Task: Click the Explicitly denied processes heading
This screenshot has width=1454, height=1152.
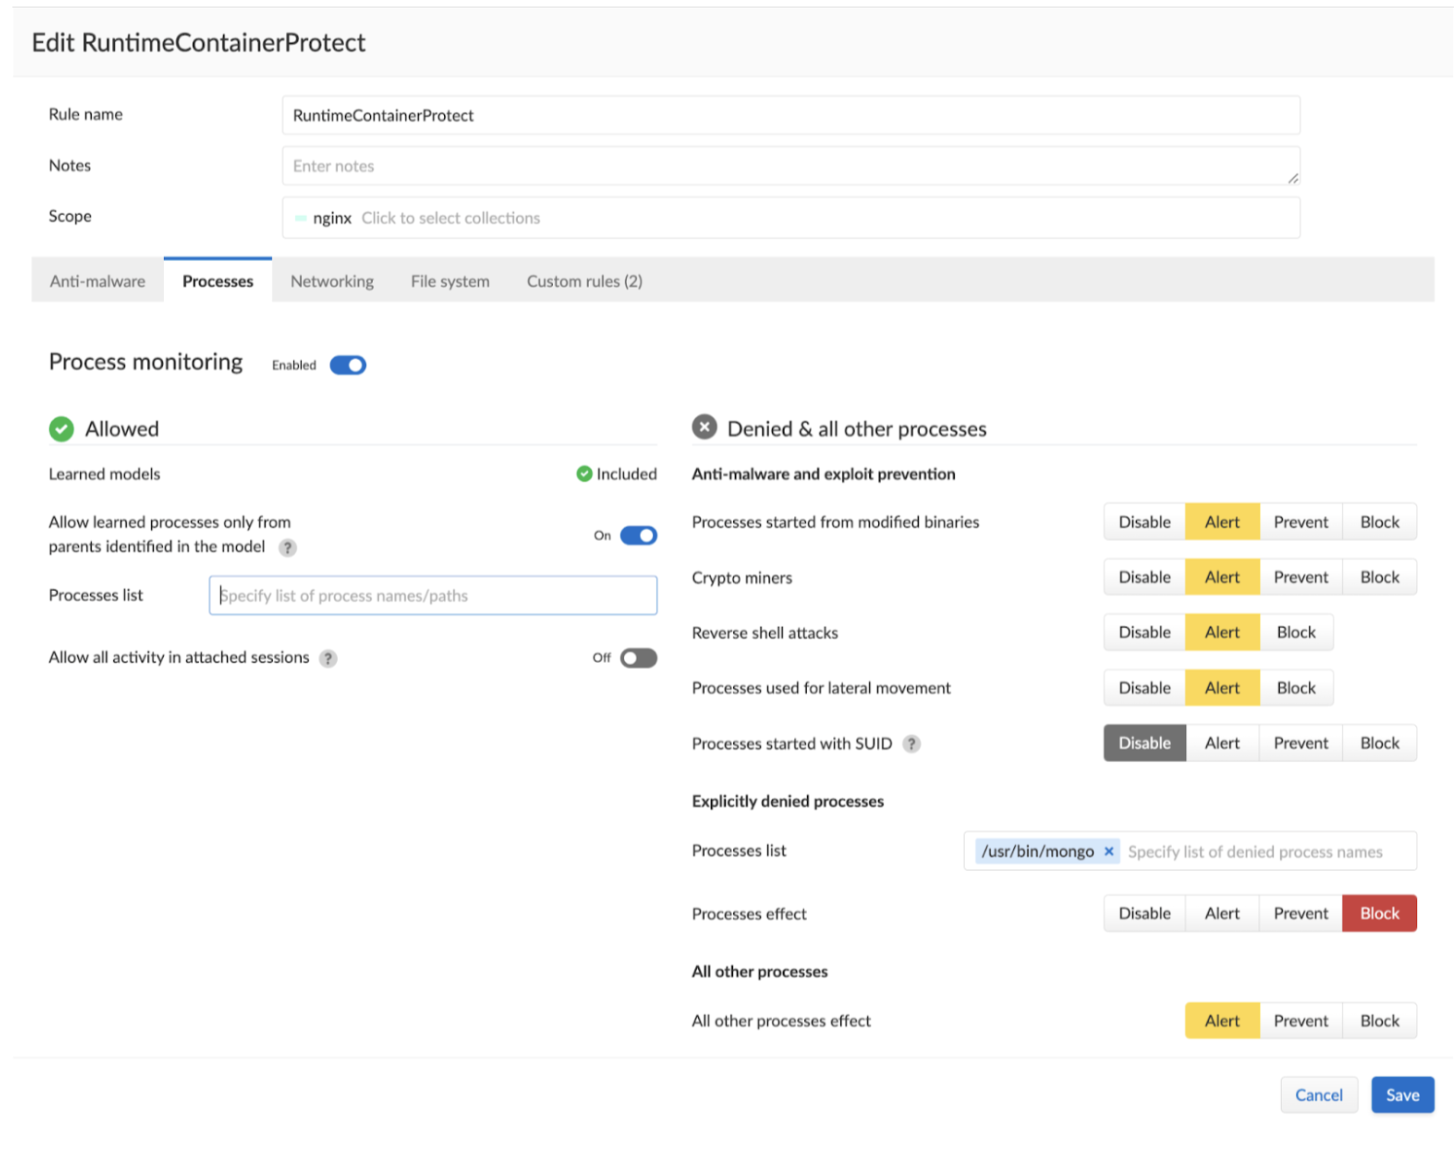Action: [x=788, y=801]
